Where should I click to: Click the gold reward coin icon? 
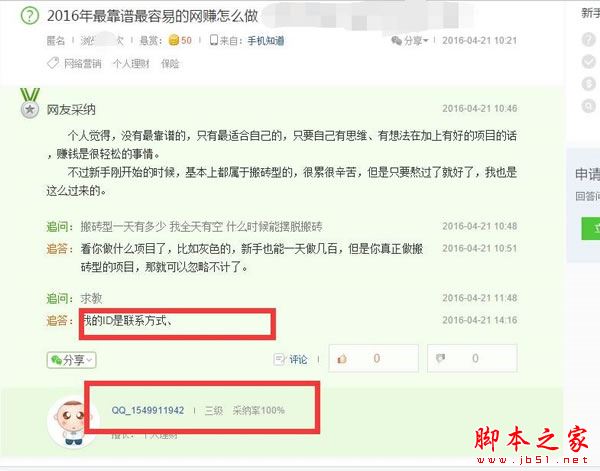(x=174, y=40)
